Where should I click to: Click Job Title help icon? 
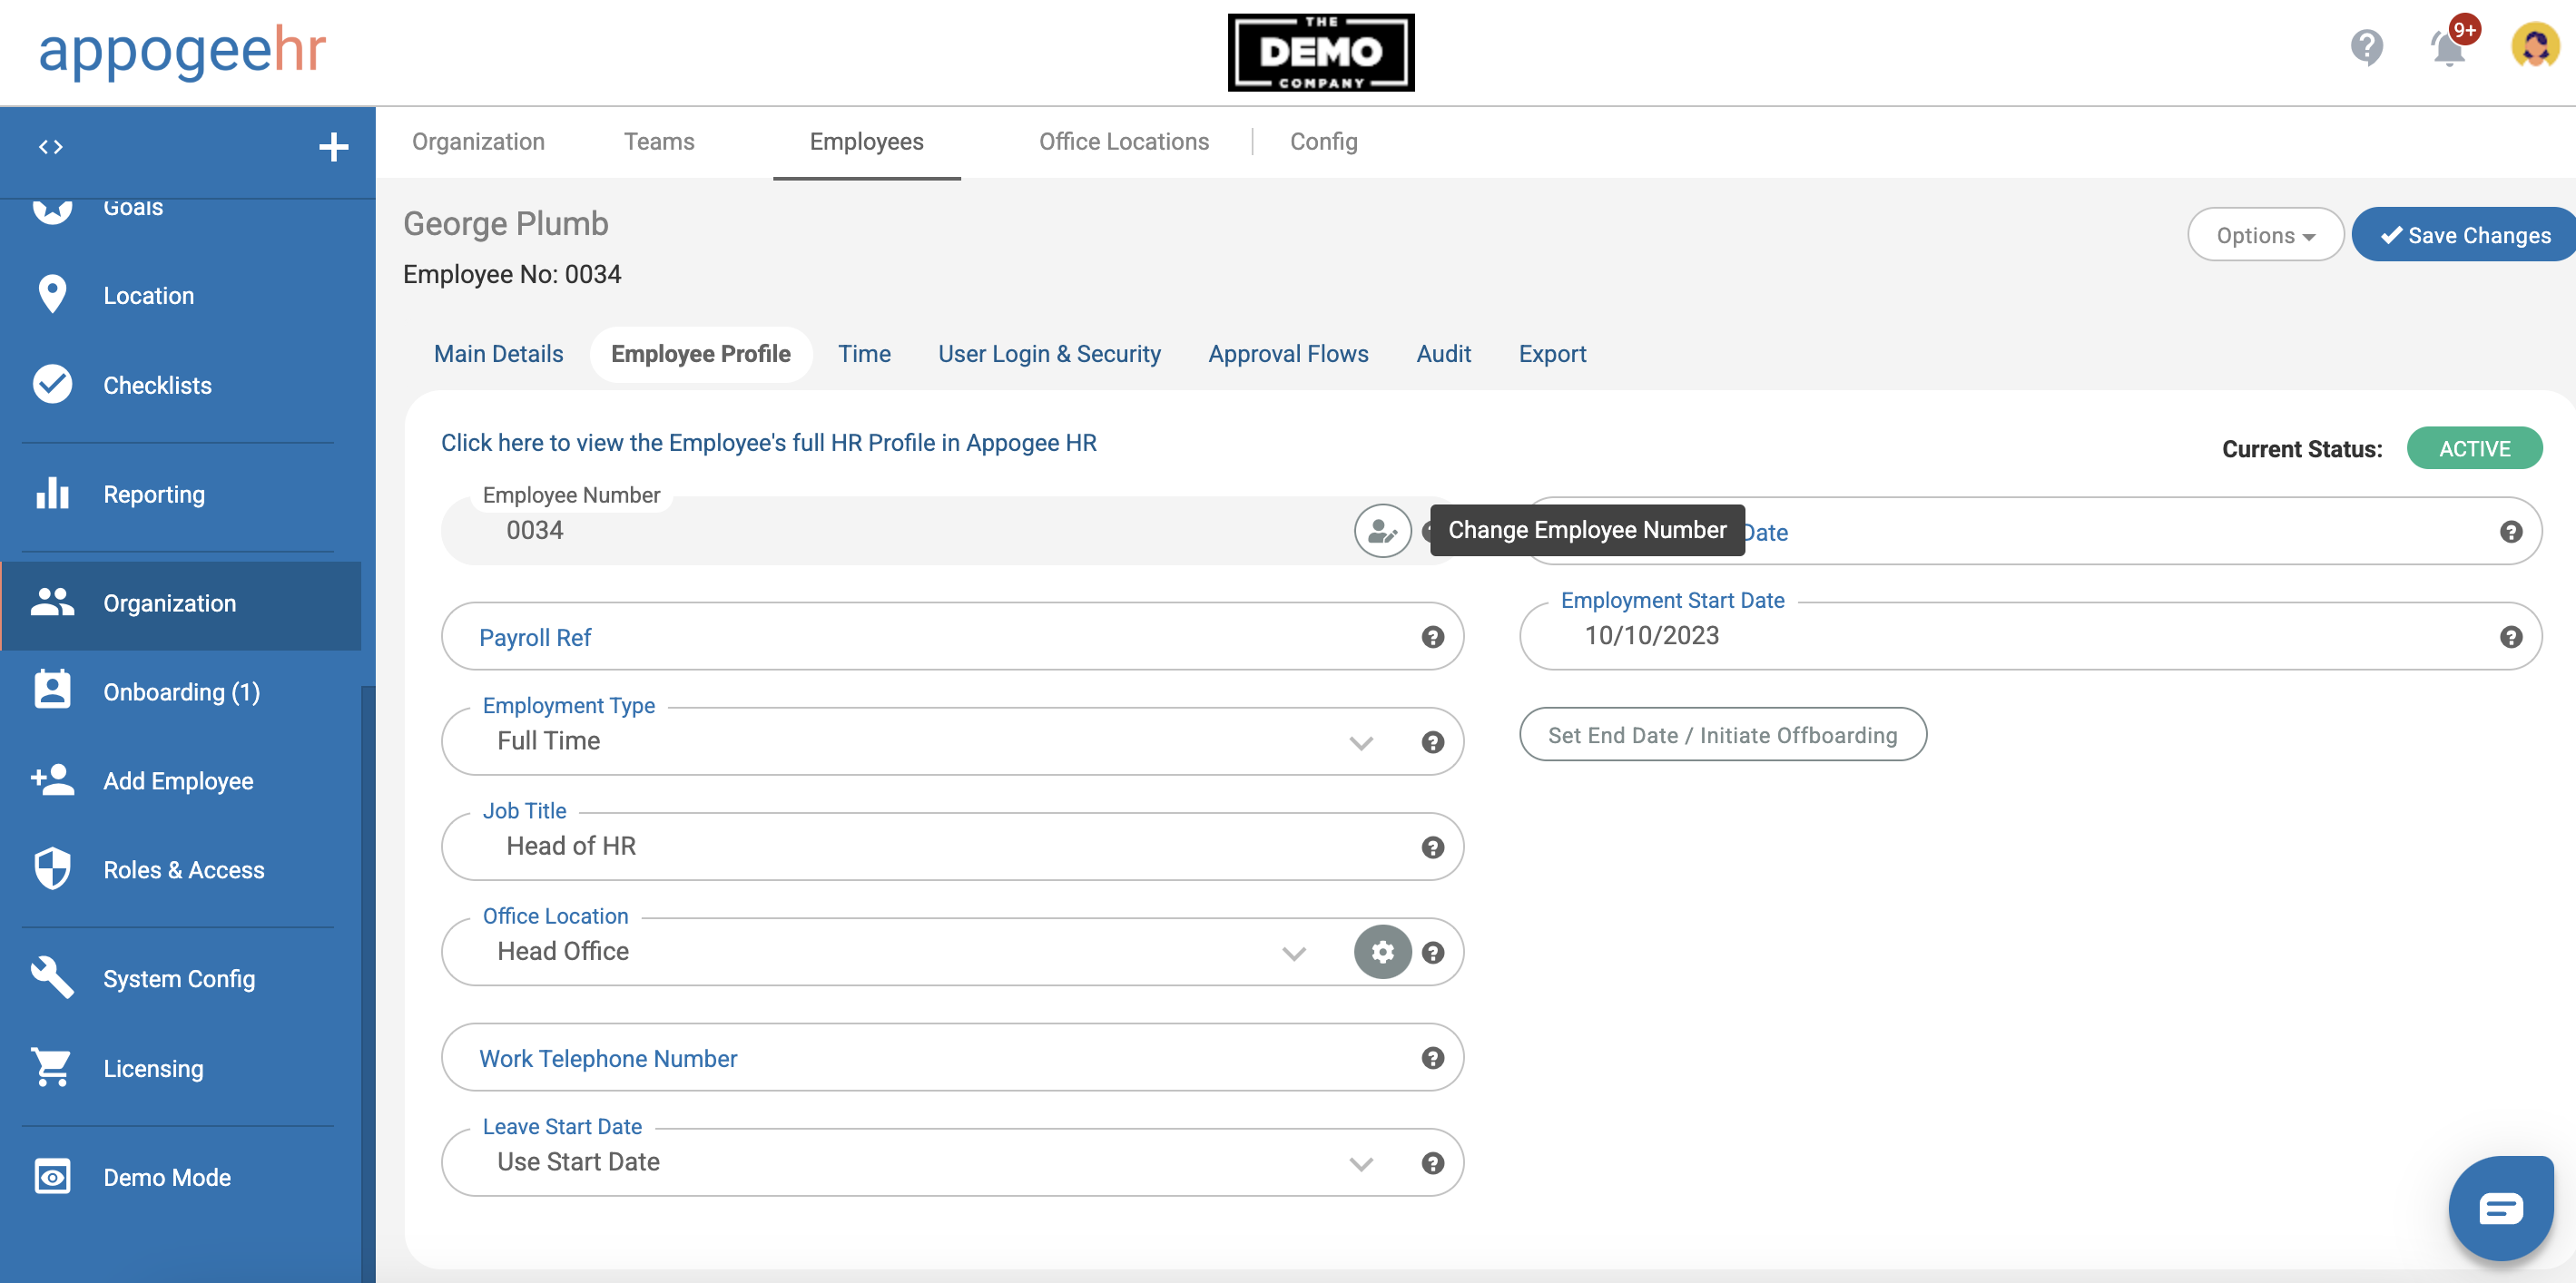[x=1432, y=847]
